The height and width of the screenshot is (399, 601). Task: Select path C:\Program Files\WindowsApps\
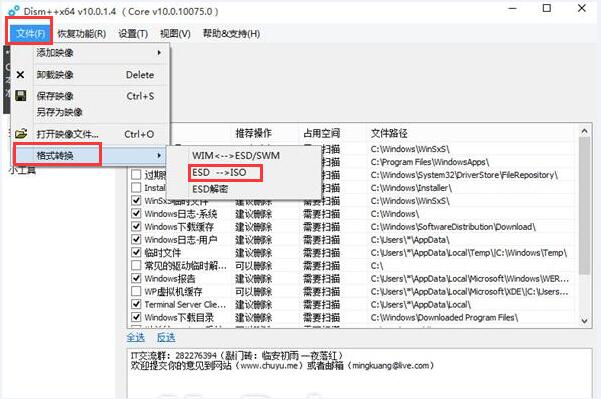coord(430,162)
